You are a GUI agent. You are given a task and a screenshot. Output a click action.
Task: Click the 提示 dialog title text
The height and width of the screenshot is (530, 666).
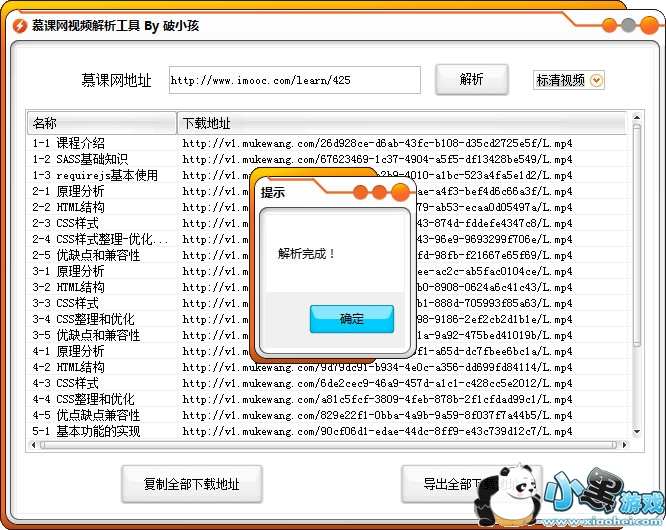click(273, 192)
